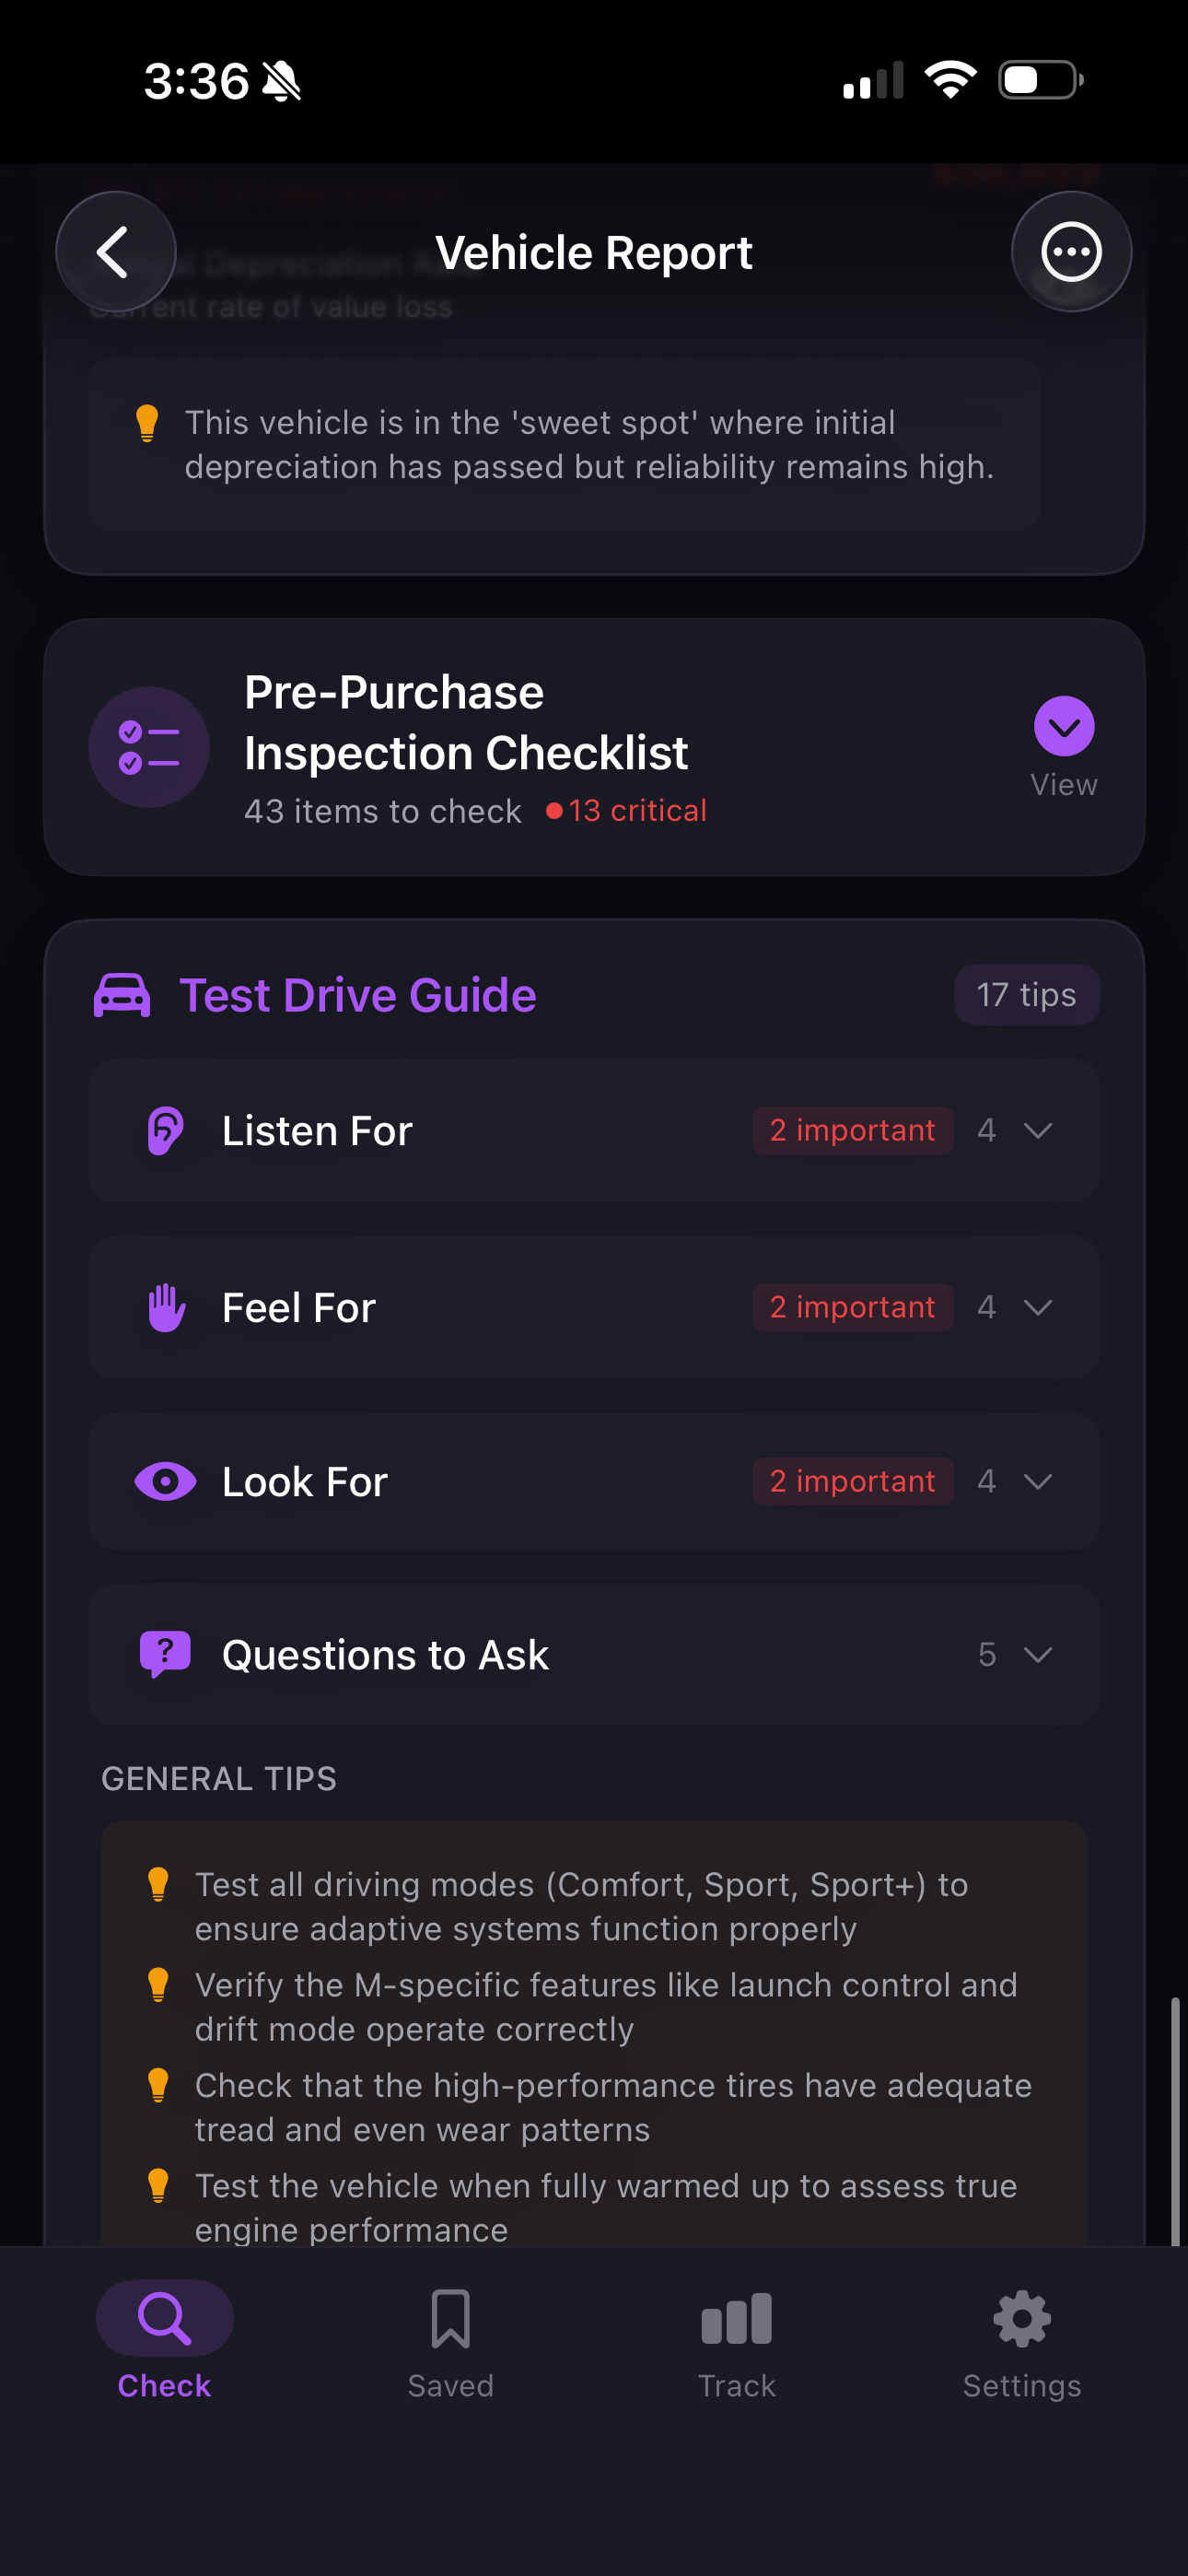Open Saved items bookmark icon
Viewport: 1188px width, 2576px height.
click(x=451, y=2317)
